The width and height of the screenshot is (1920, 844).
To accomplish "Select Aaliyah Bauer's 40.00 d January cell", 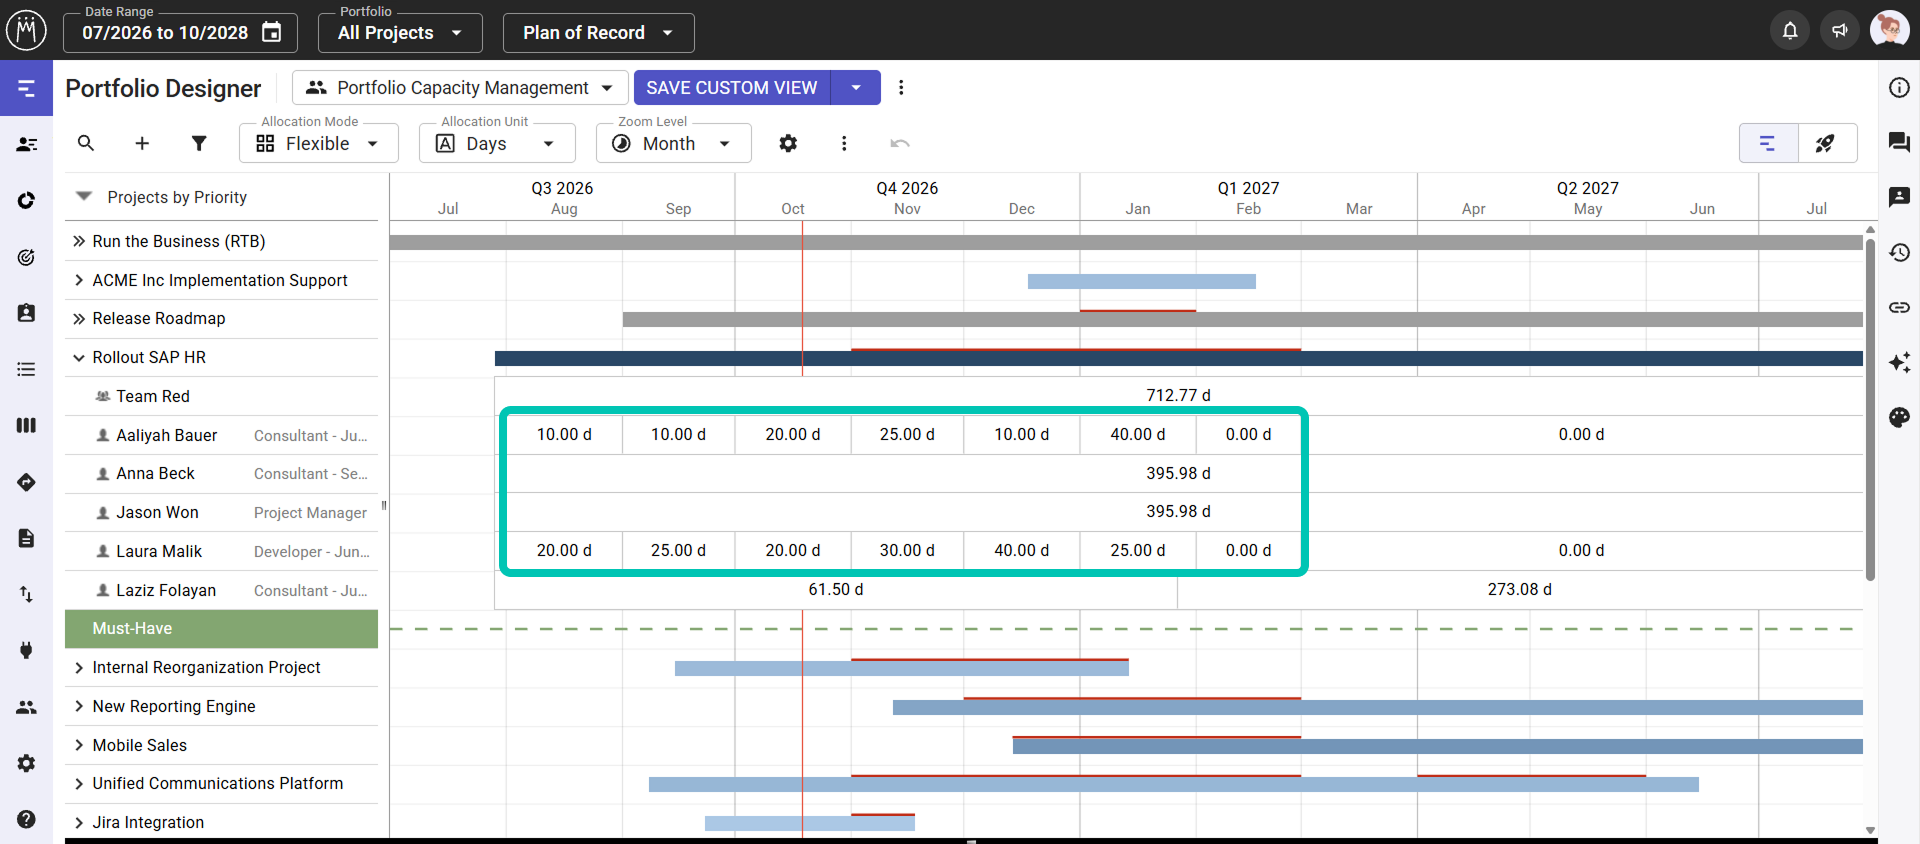I will click(1138, 435).
